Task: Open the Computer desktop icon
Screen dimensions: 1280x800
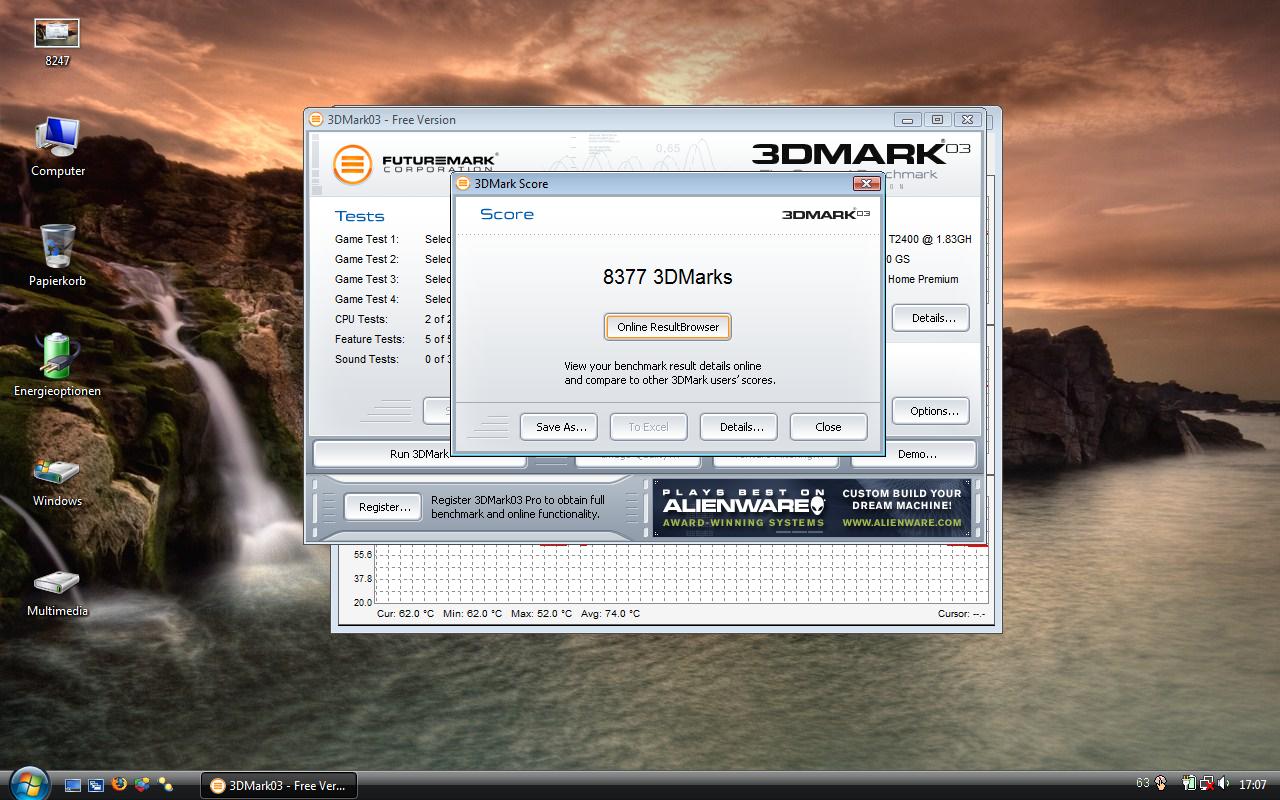Action: pyautogui.click(x=57, y=147)
